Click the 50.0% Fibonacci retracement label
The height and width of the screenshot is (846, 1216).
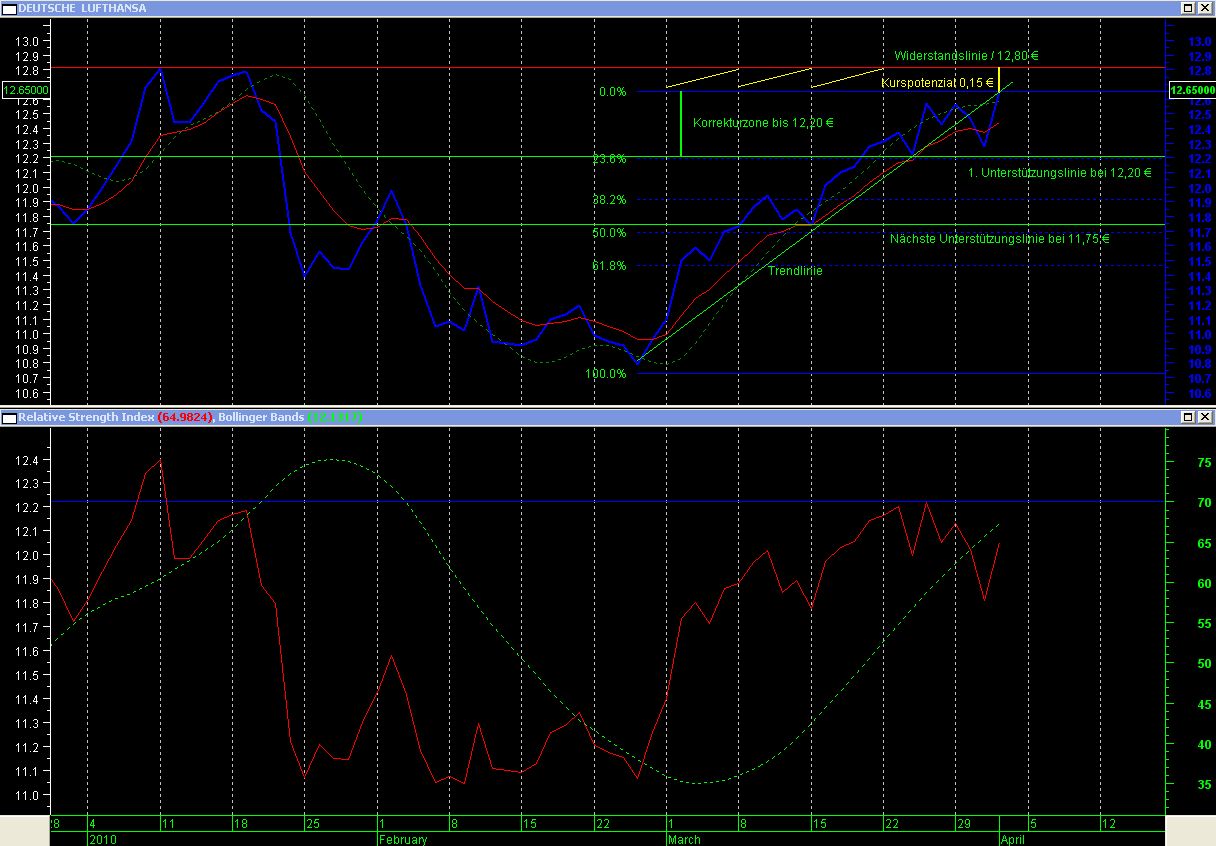[x=609, y=233]
